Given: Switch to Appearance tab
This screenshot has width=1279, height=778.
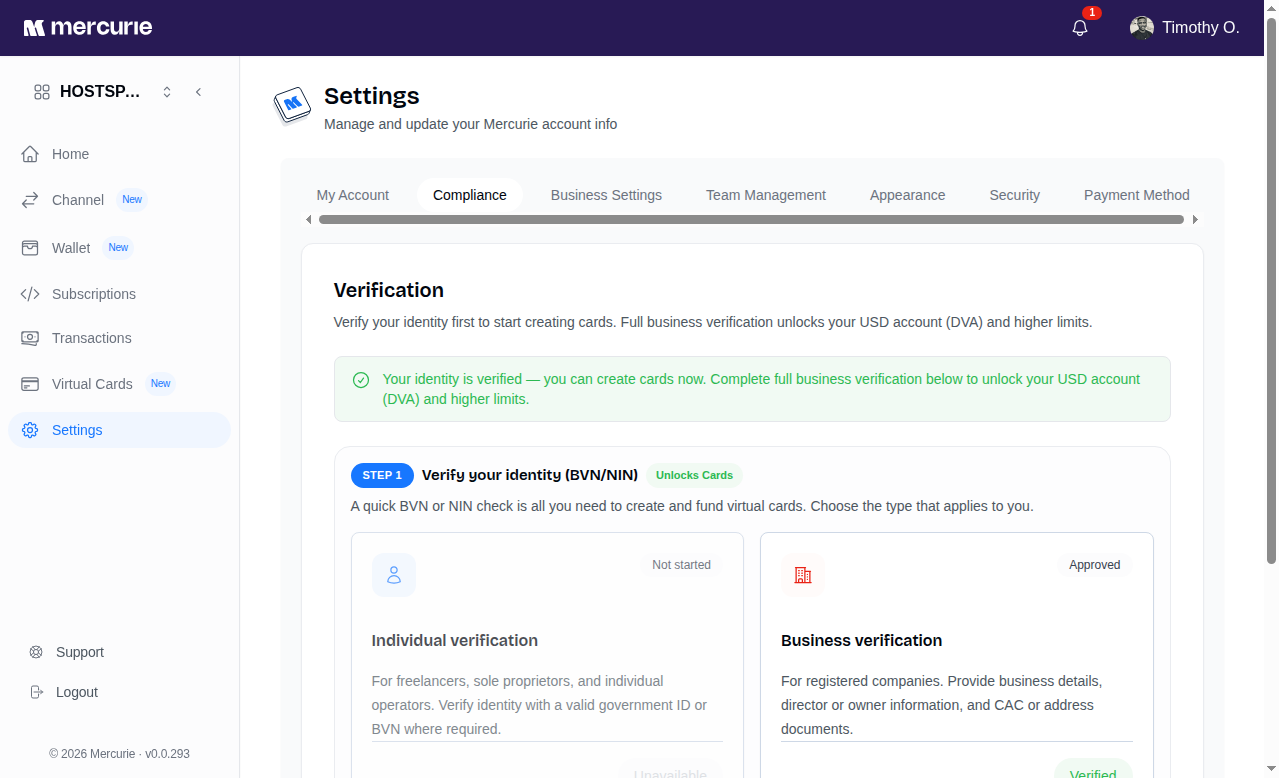Looking at the screenshot, I should coord(908,195).
